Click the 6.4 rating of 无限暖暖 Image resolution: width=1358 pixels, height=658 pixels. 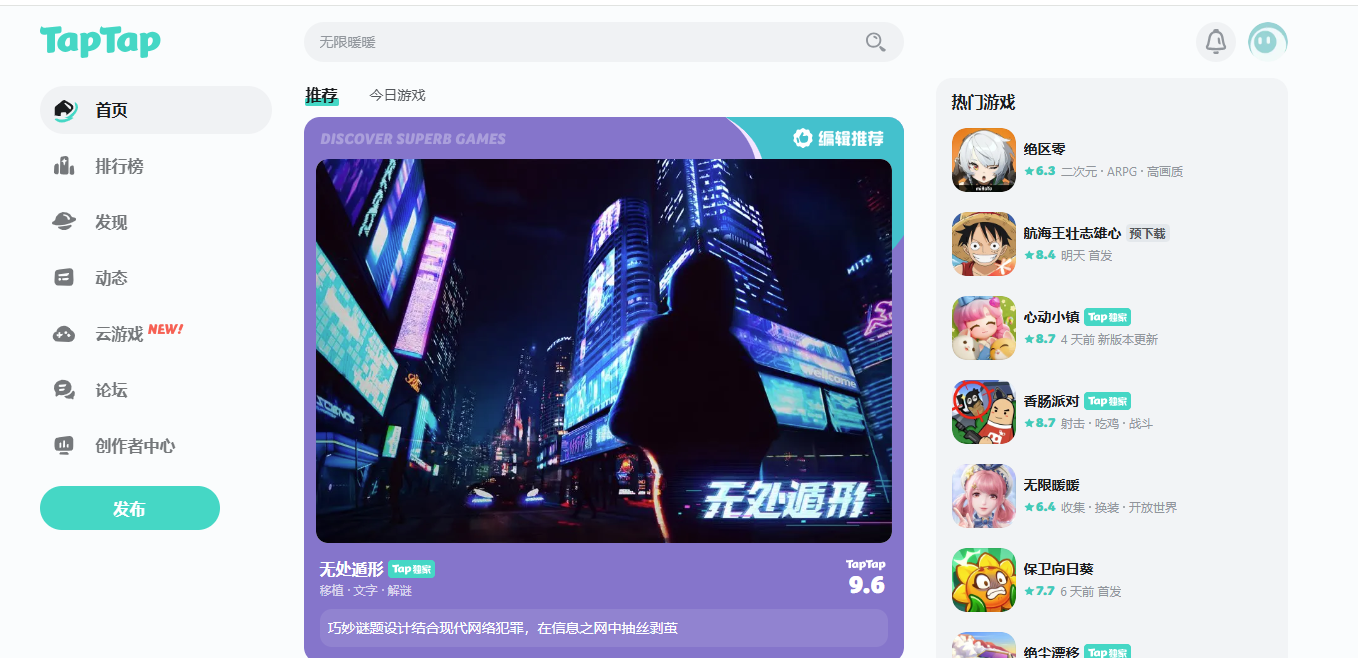(1040, 507)
